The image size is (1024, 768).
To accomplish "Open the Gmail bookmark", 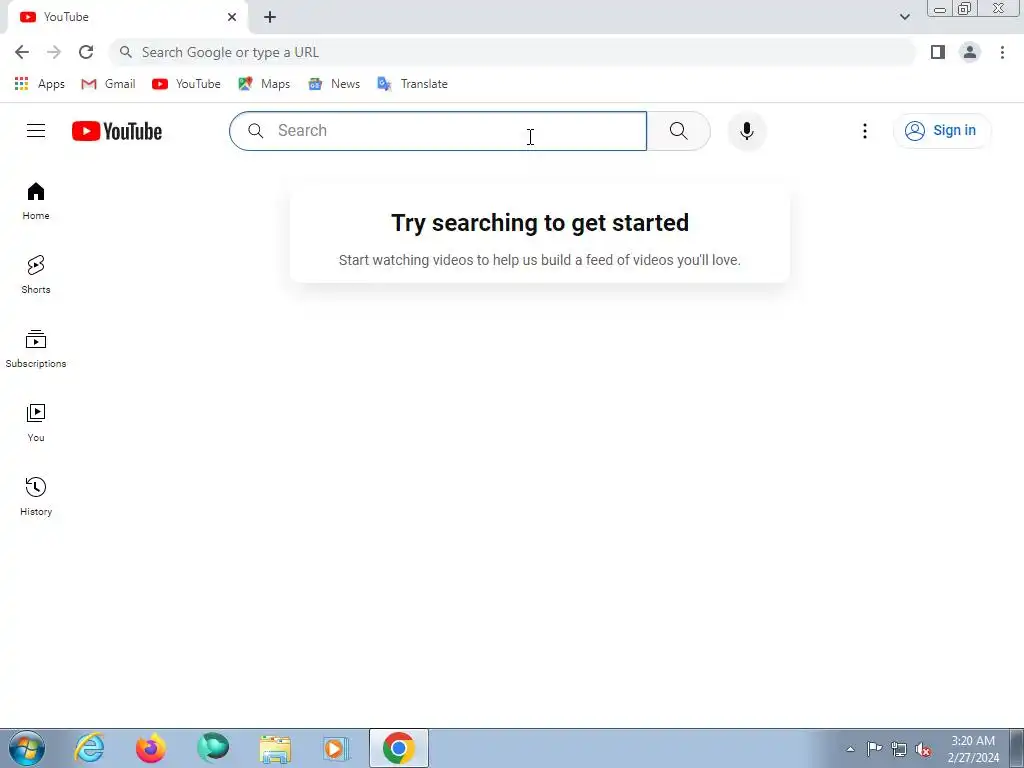I will point(108,84).
